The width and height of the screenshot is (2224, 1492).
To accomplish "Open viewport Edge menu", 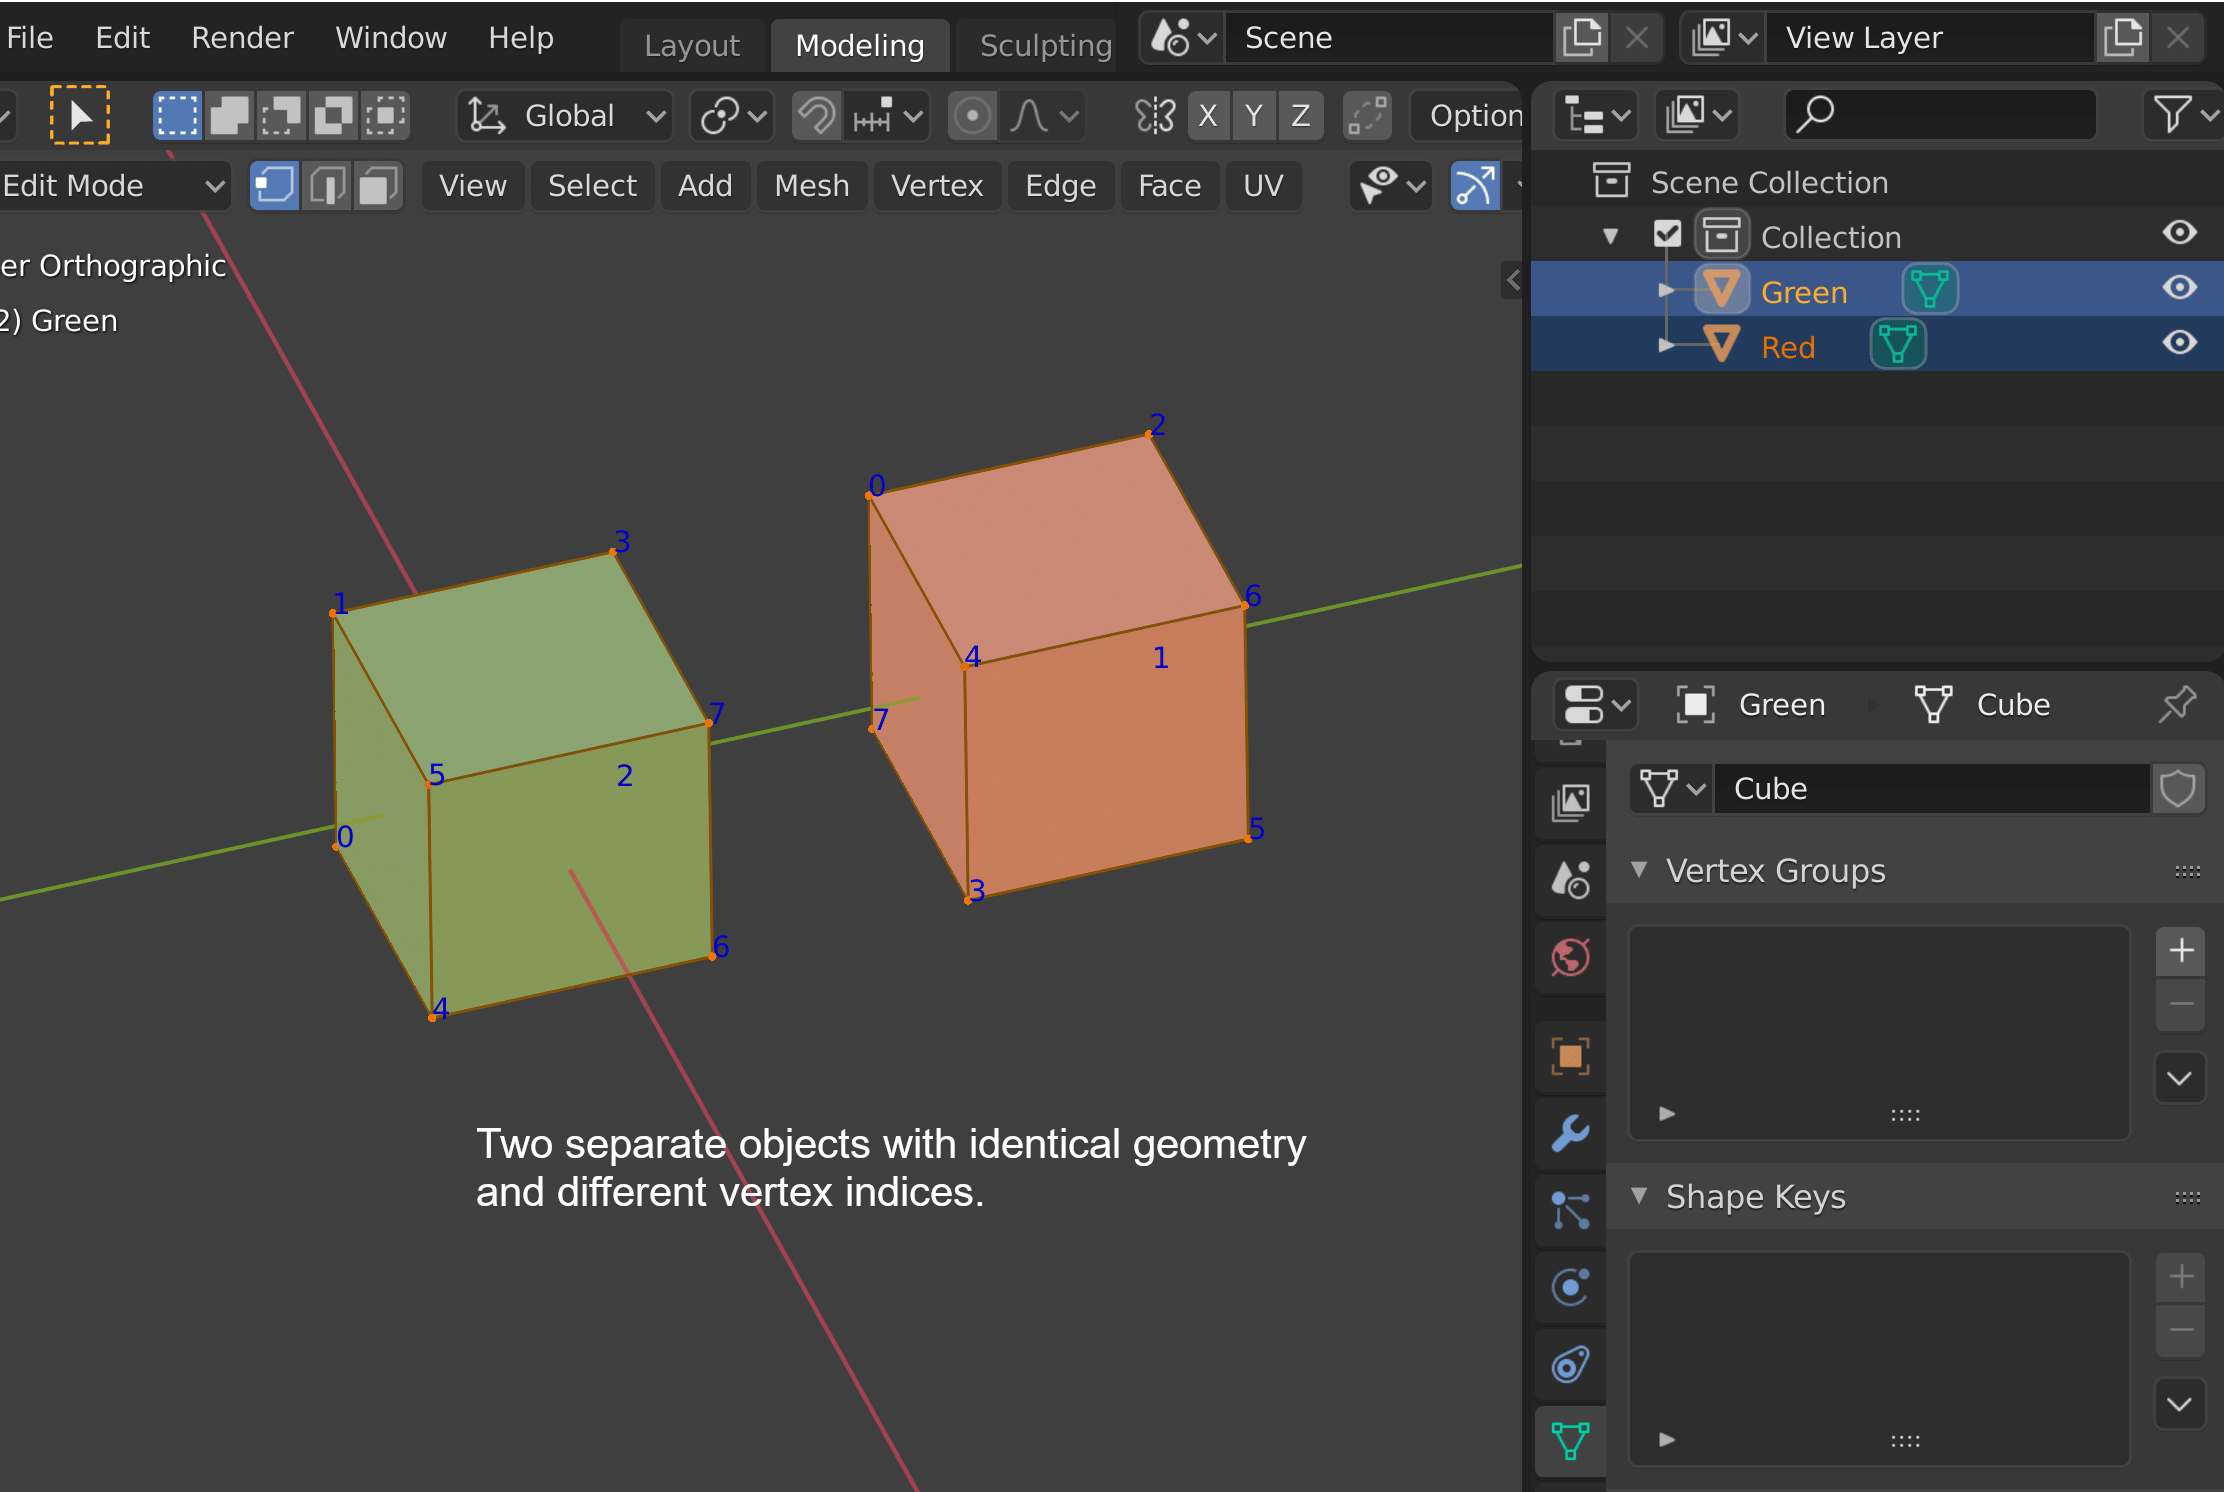I will pyautogui.click(x=1061, y=186).
